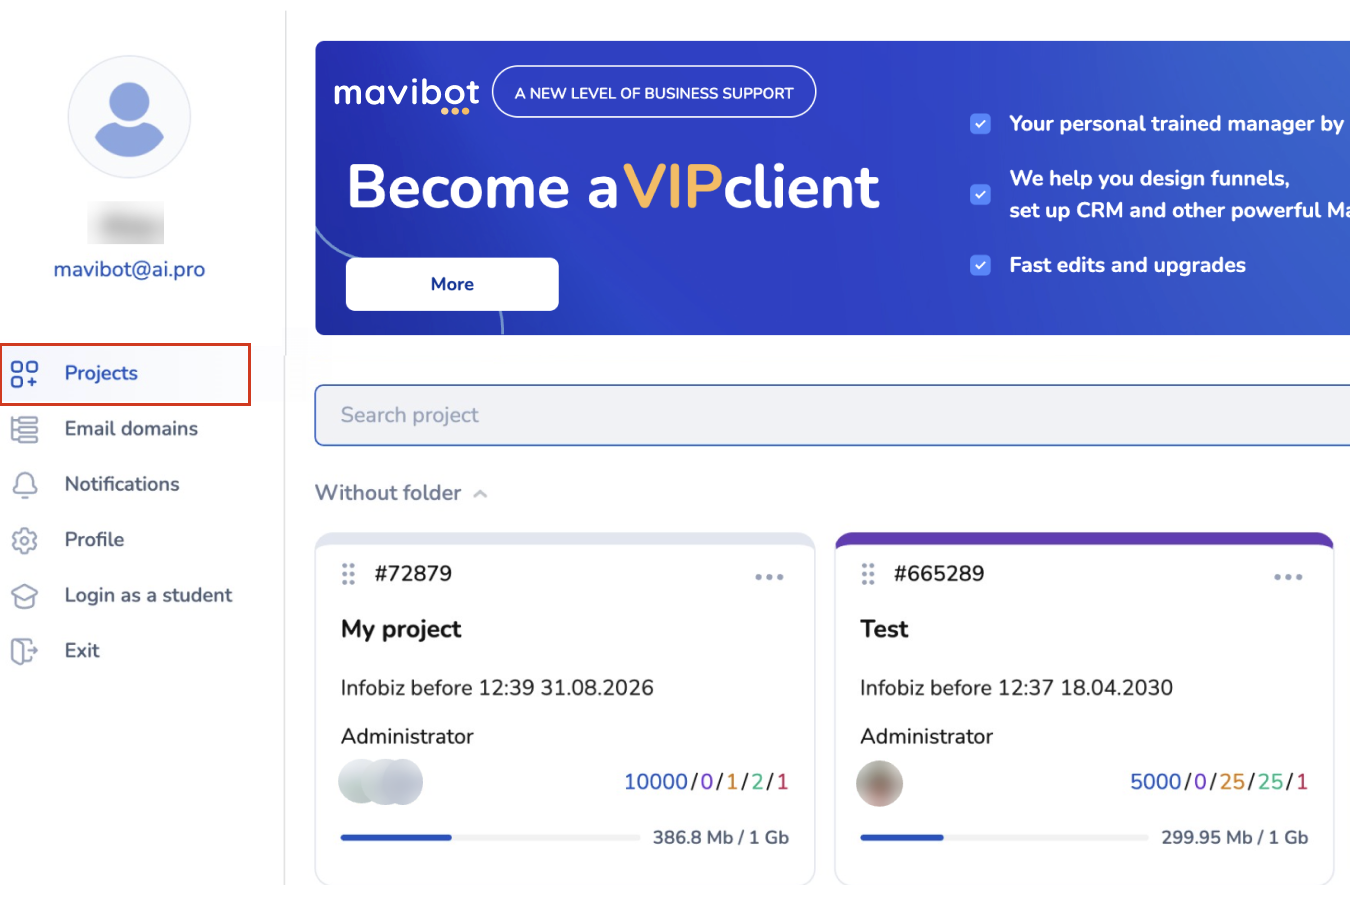Screen dimensions: 1350x910
Task: Go to Notifications in sidebar
Action: click(122, 484)
